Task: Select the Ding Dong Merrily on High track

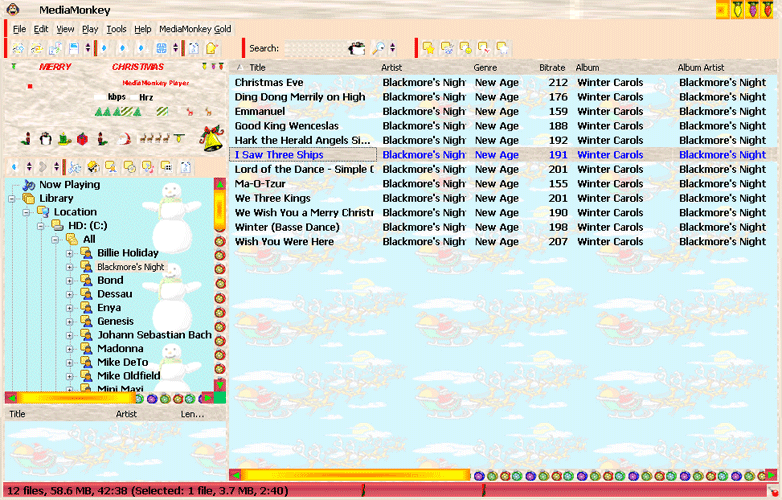Action: (x=504, y=97)
